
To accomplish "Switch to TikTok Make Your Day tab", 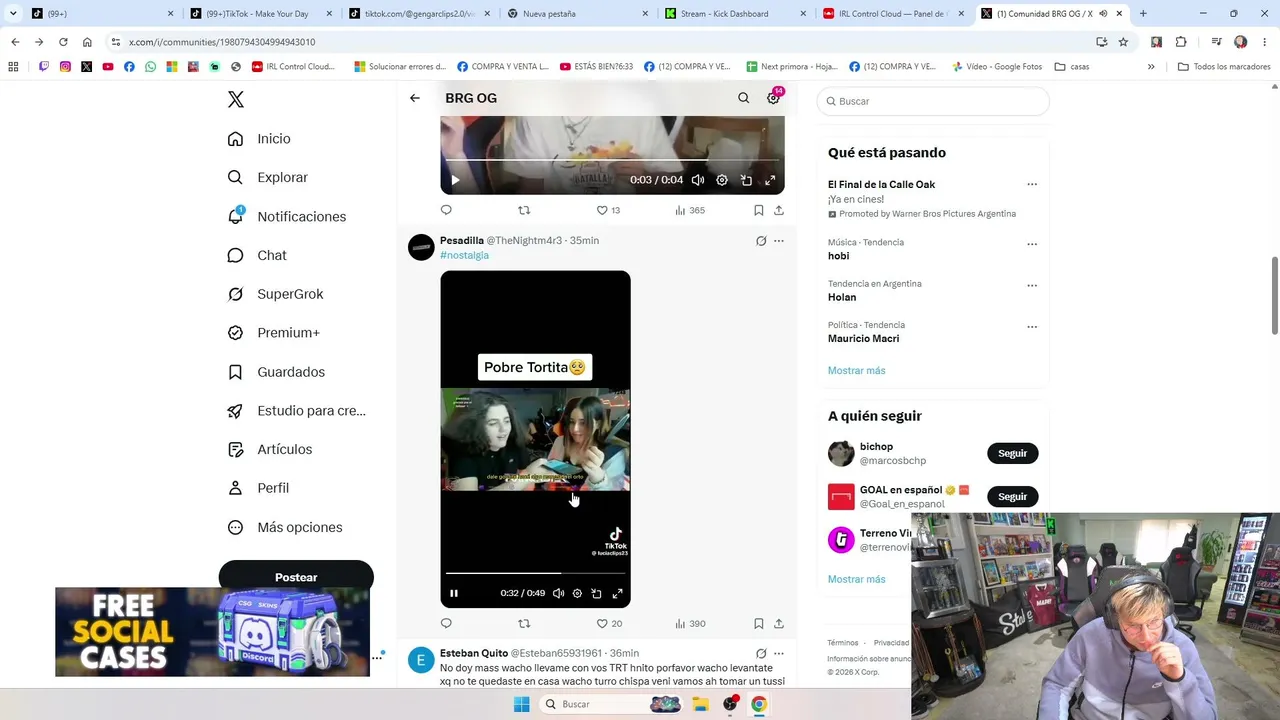I will click(259, 14).
